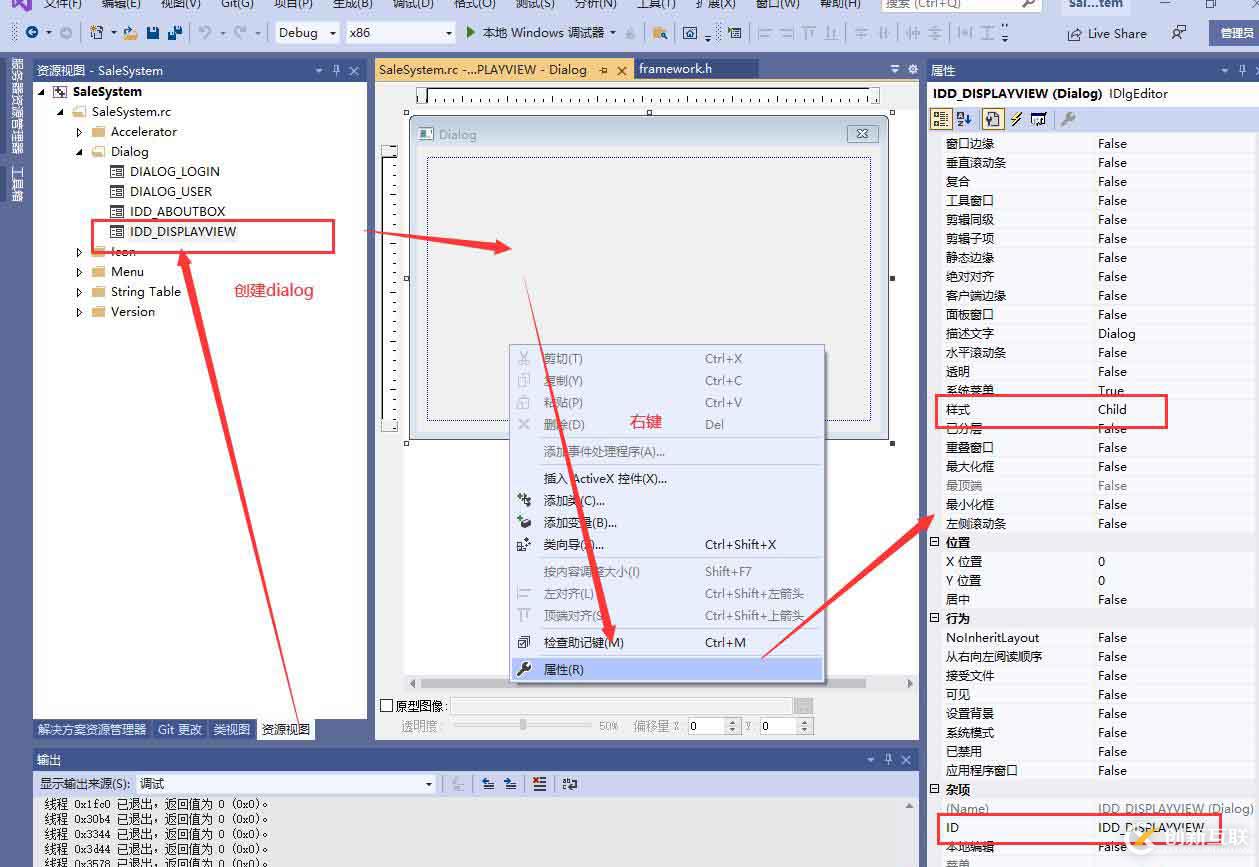The width and height of the screenshot is (1259, 867).
Task: Switch to the 解决方案资源管理器 tab
Action: point(92,730)
